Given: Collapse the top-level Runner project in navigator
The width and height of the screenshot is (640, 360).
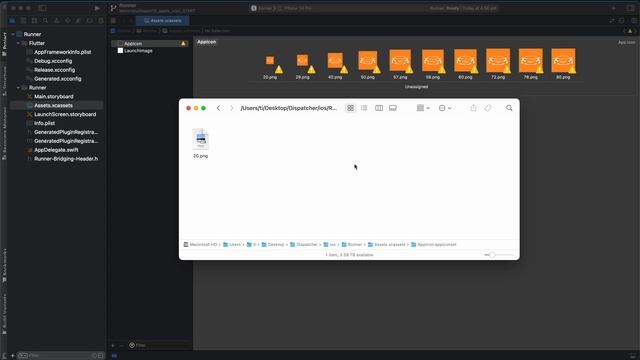Looking at the screenshot, I should [13, 34].
